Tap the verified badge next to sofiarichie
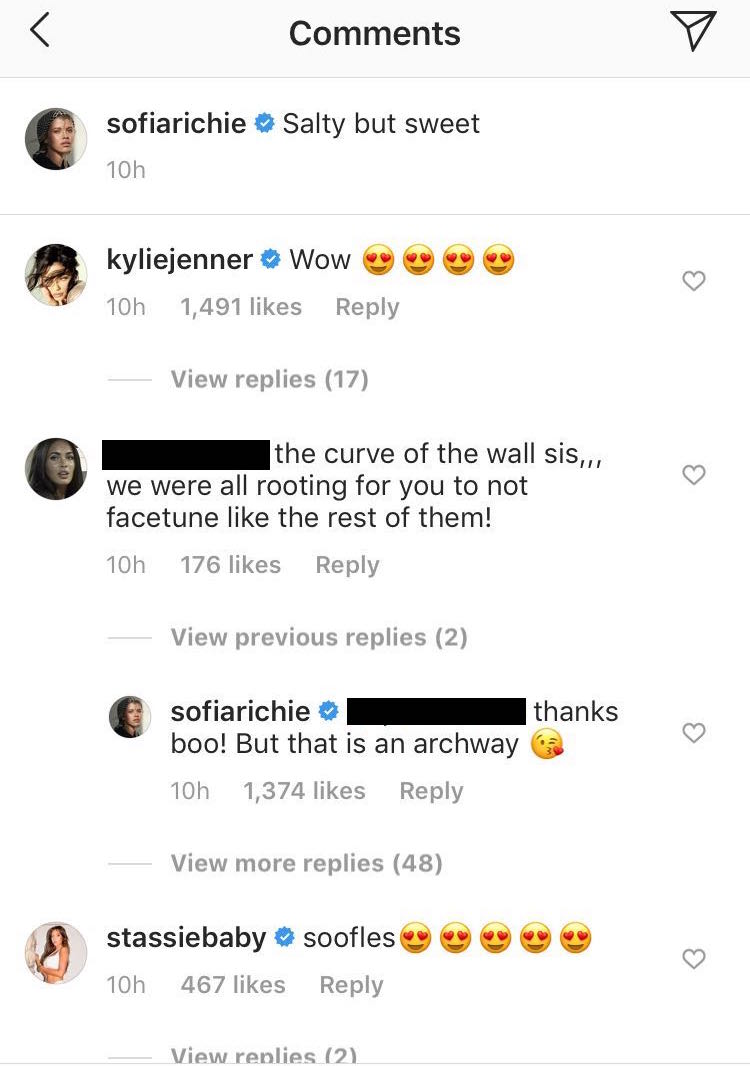The height and width of the screenshot is (1066, 750). [x=263, y=124]
